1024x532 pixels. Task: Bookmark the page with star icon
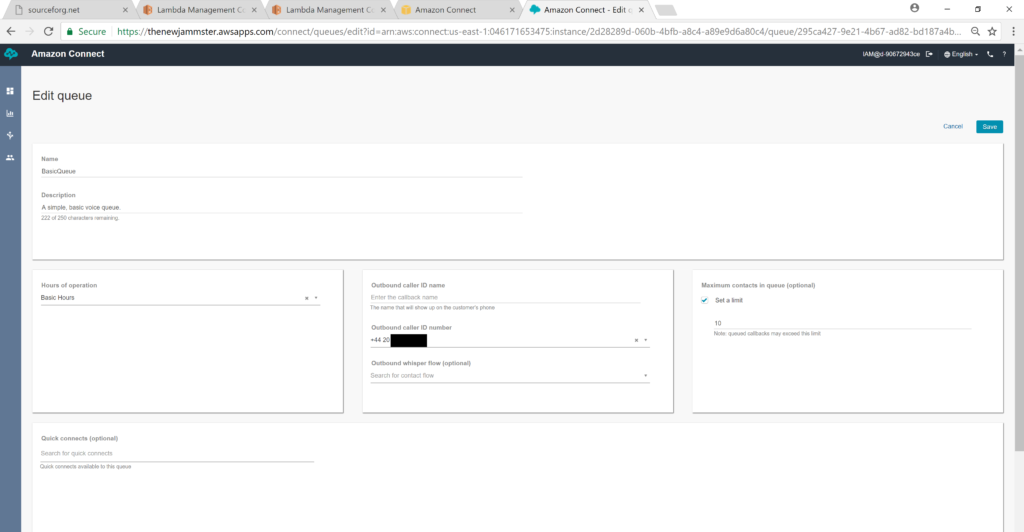point(992,31)
